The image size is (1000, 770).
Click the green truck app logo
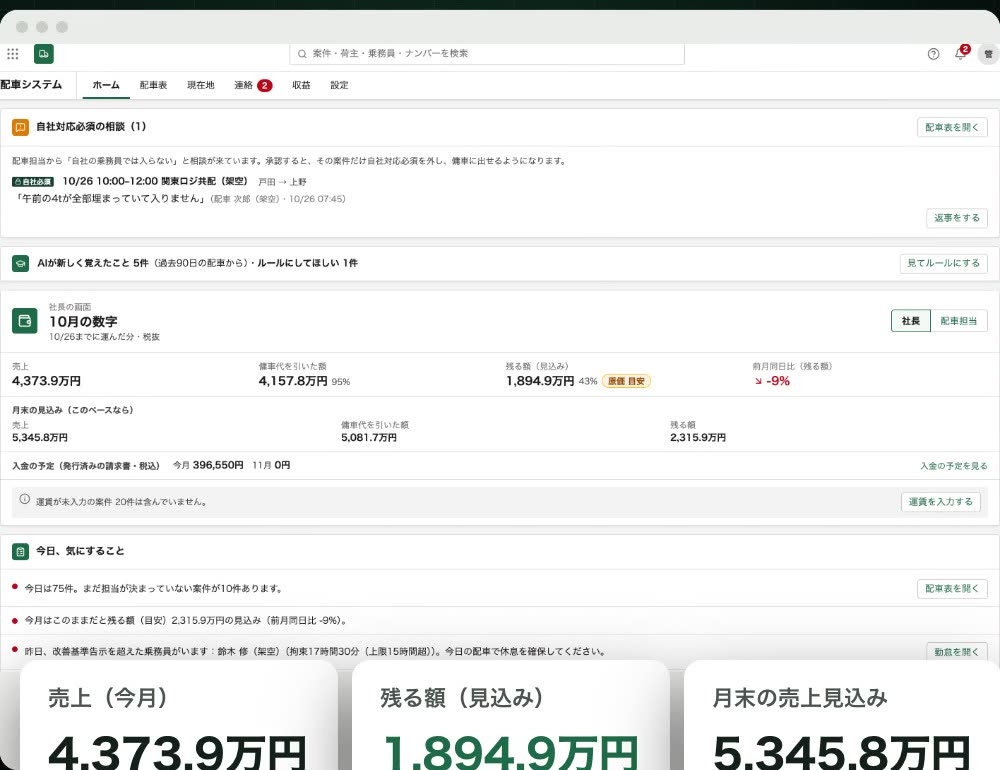click(43, 54)
